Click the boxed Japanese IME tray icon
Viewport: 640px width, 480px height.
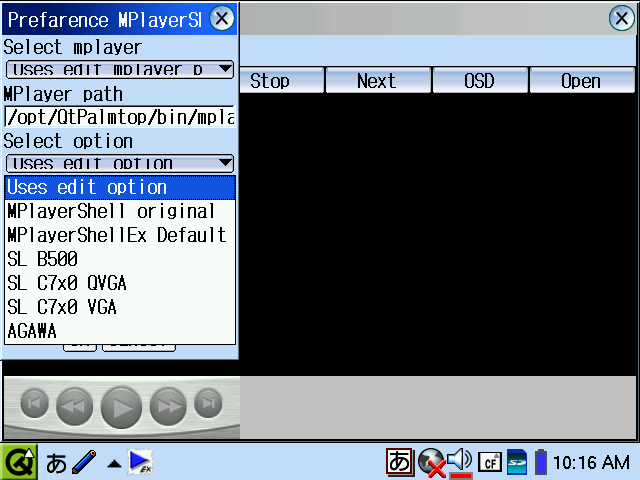400,462
